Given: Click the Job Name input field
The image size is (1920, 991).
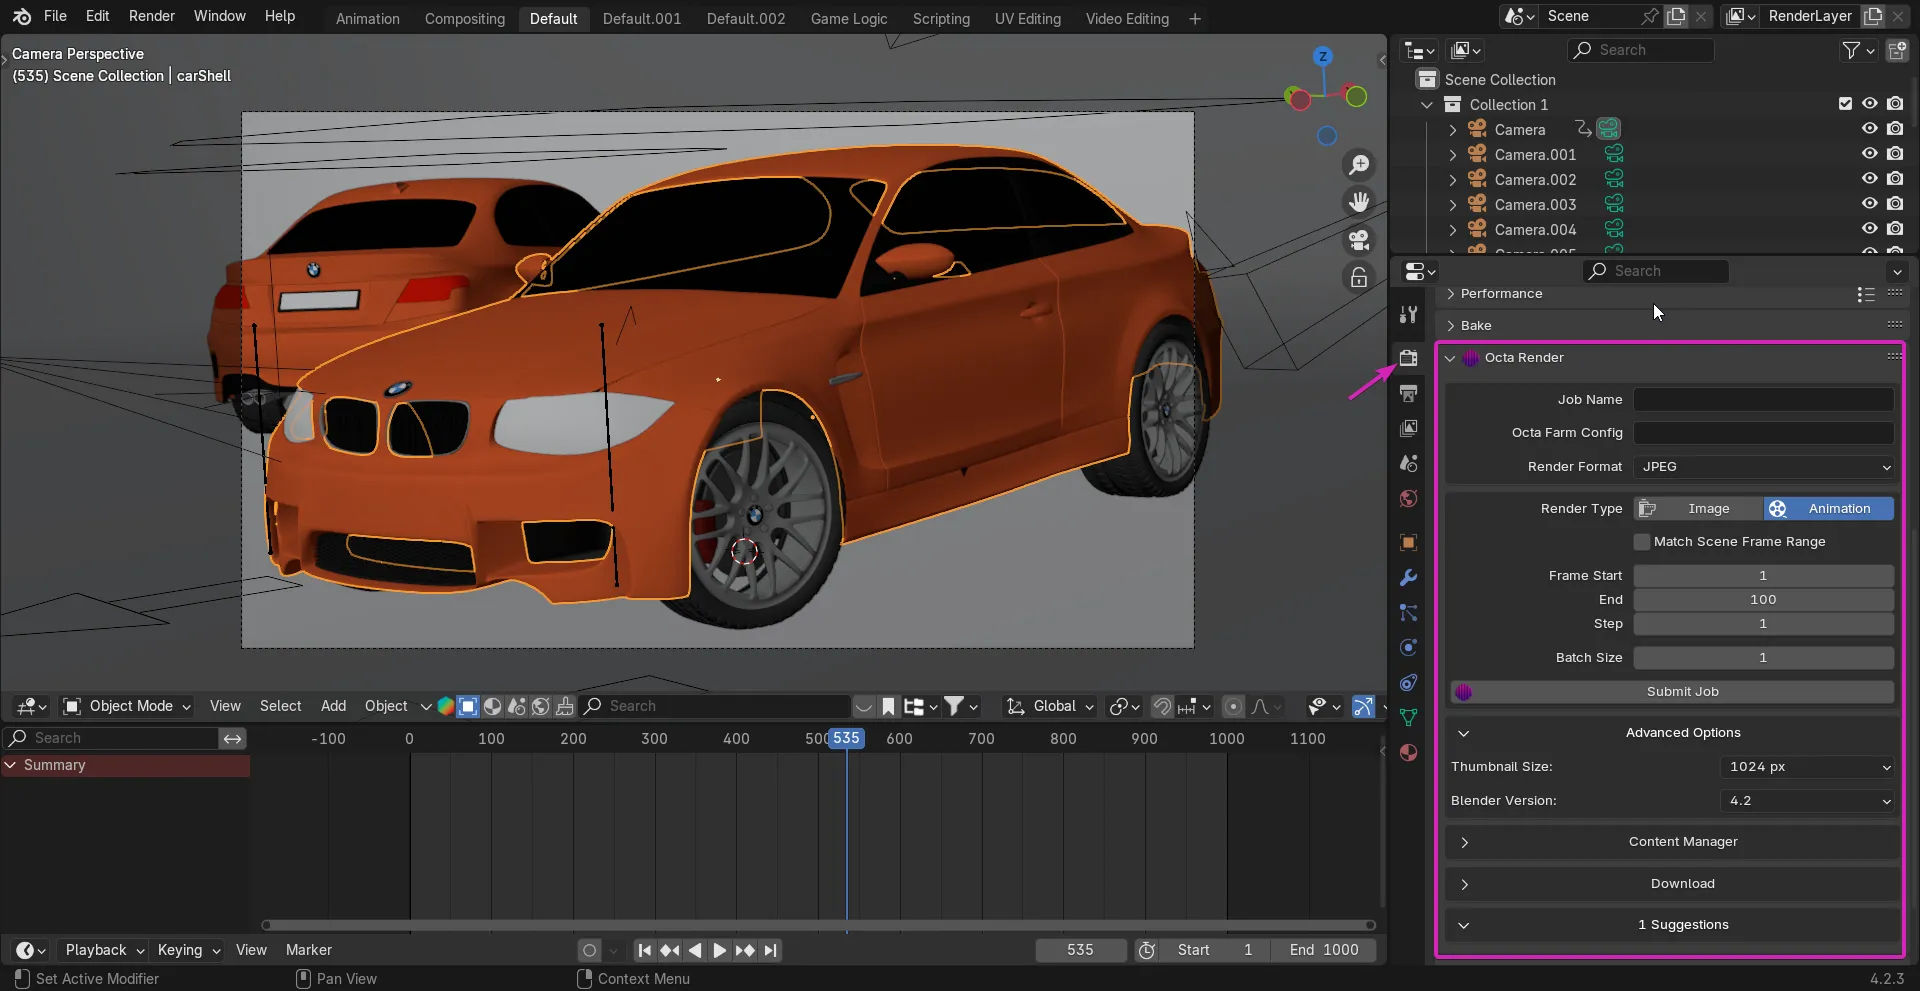Looking at the screenshot, I should pos(1764,399).
